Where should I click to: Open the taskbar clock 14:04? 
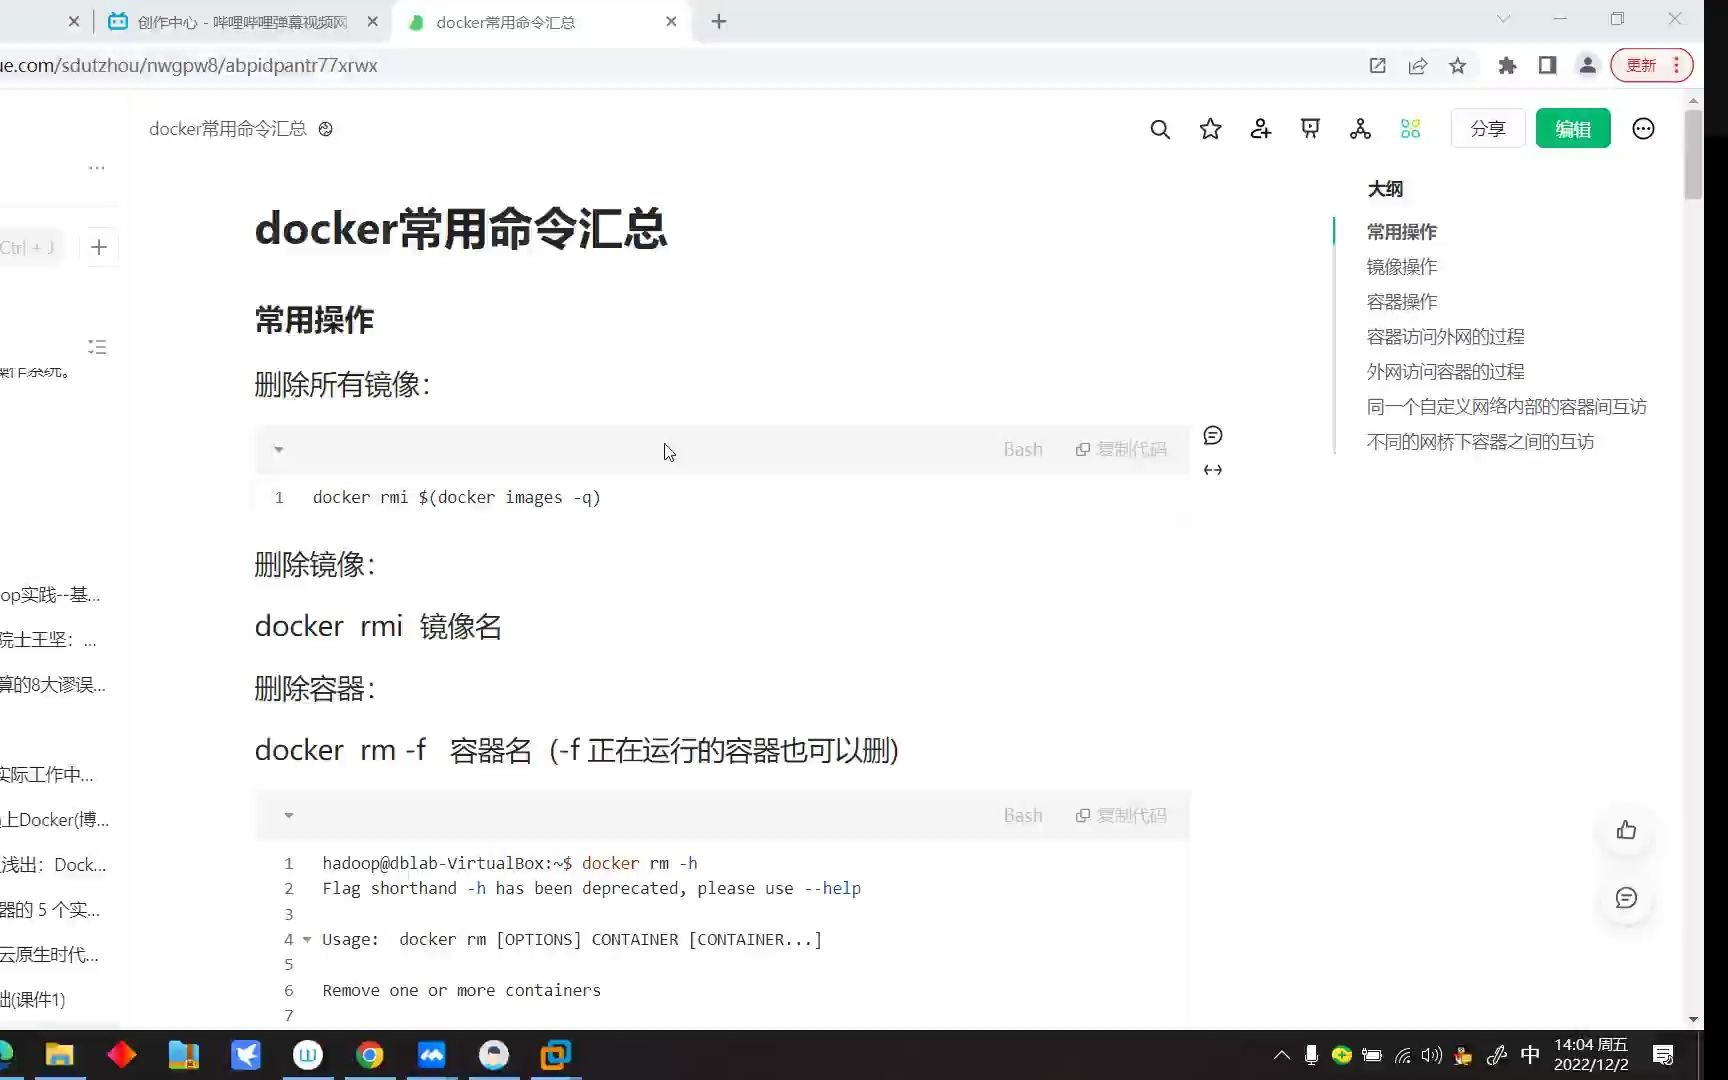(1591, 1055)
